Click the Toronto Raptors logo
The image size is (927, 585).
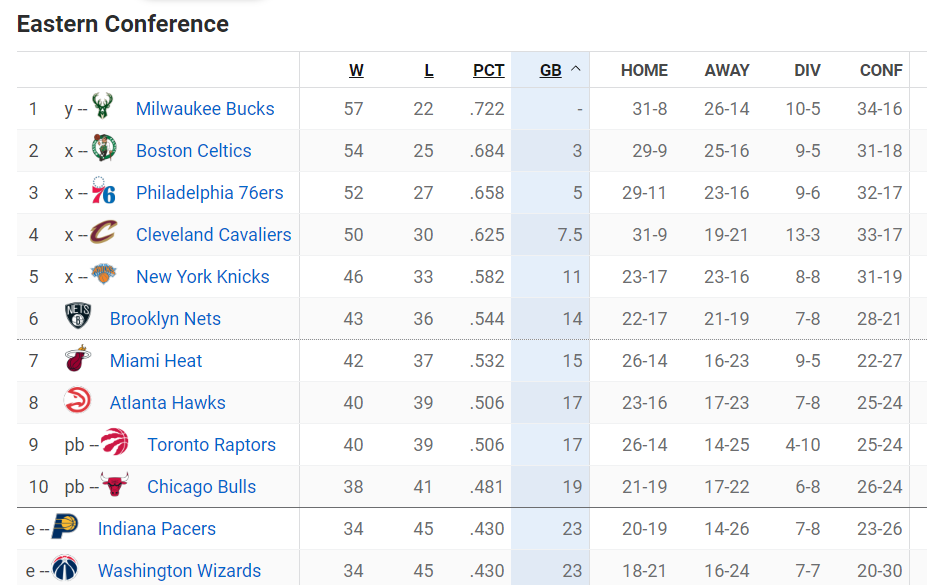pyautogui.click(x=115, y=443)
